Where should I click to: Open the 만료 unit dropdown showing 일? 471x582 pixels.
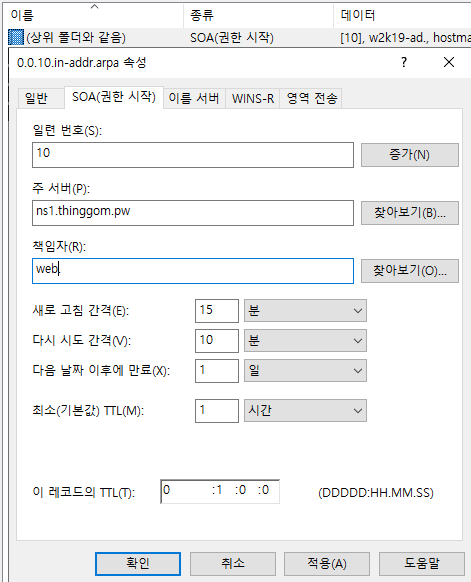[305, 370]
